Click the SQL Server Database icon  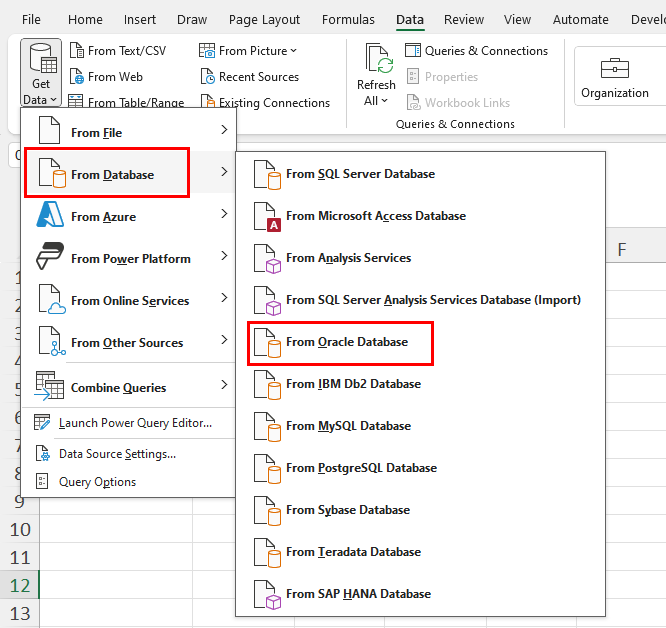click(267, 175)
